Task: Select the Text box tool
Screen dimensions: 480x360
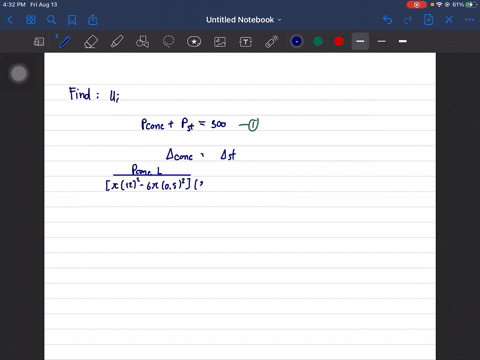Action: pyautogui.click(x=246, y=42)
